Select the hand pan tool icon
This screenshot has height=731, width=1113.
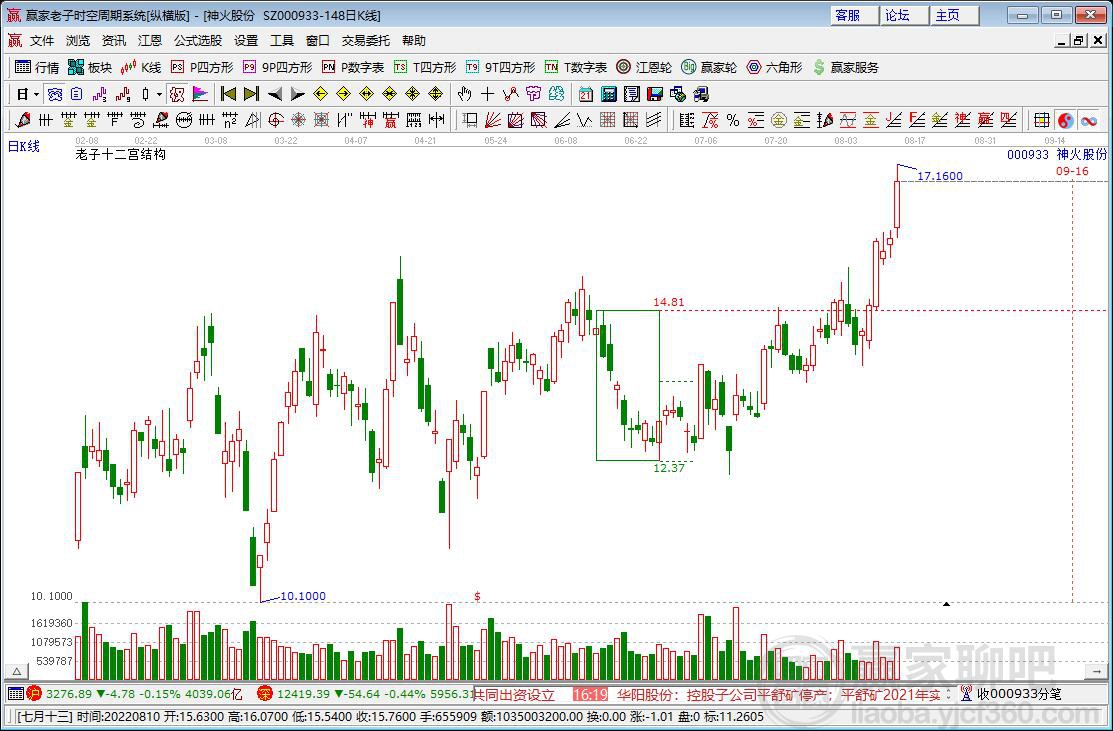click(x=464, y=94)
